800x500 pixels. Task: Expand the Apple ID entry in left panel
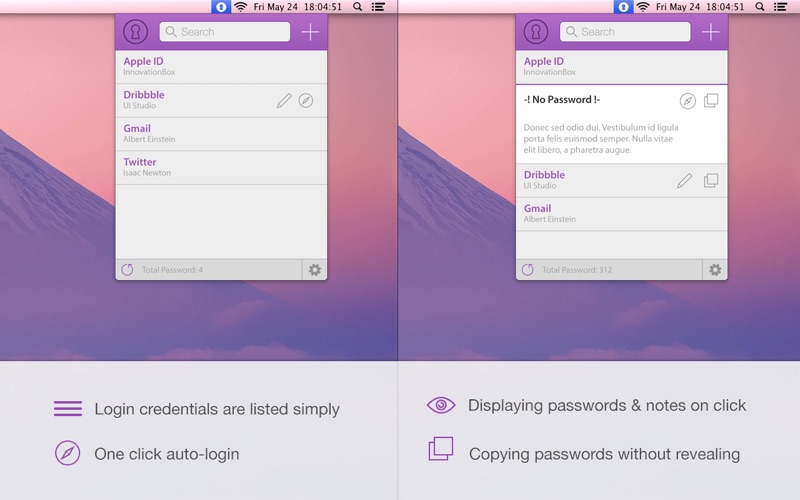pyautogui.click(x=221, y=67)
